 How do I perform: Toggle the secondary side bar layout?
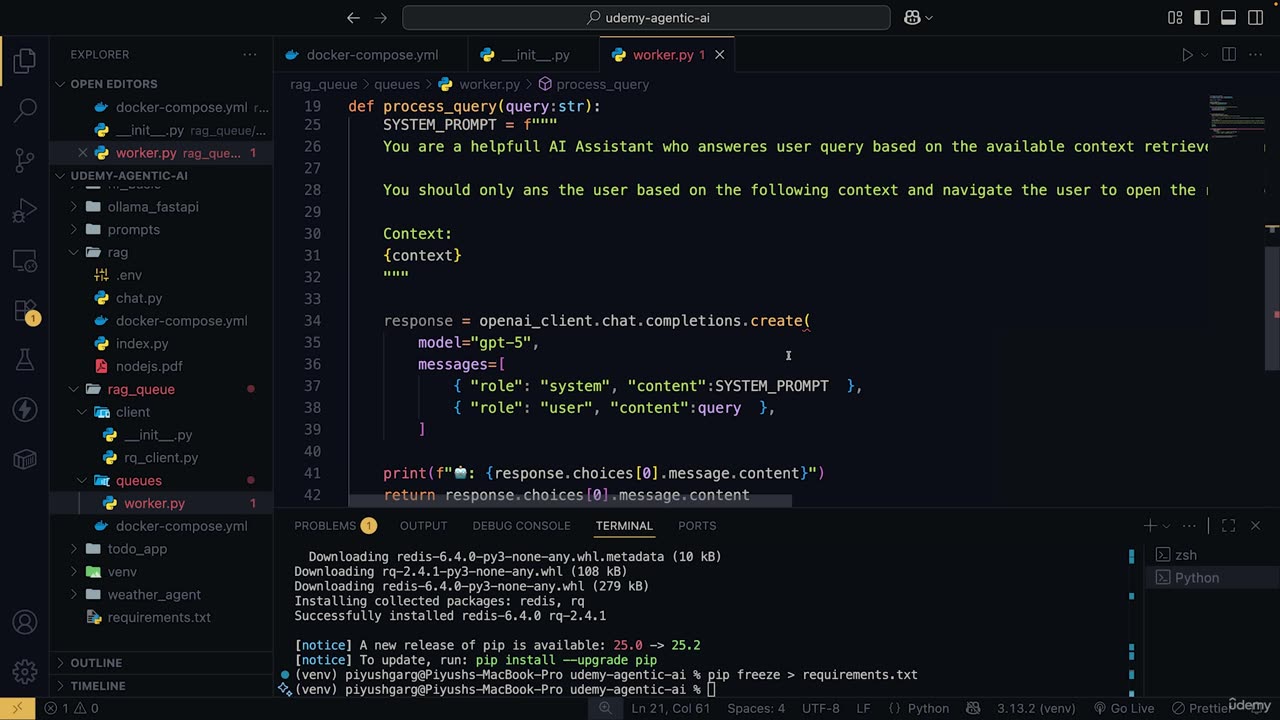click(x=1255, y=17)
